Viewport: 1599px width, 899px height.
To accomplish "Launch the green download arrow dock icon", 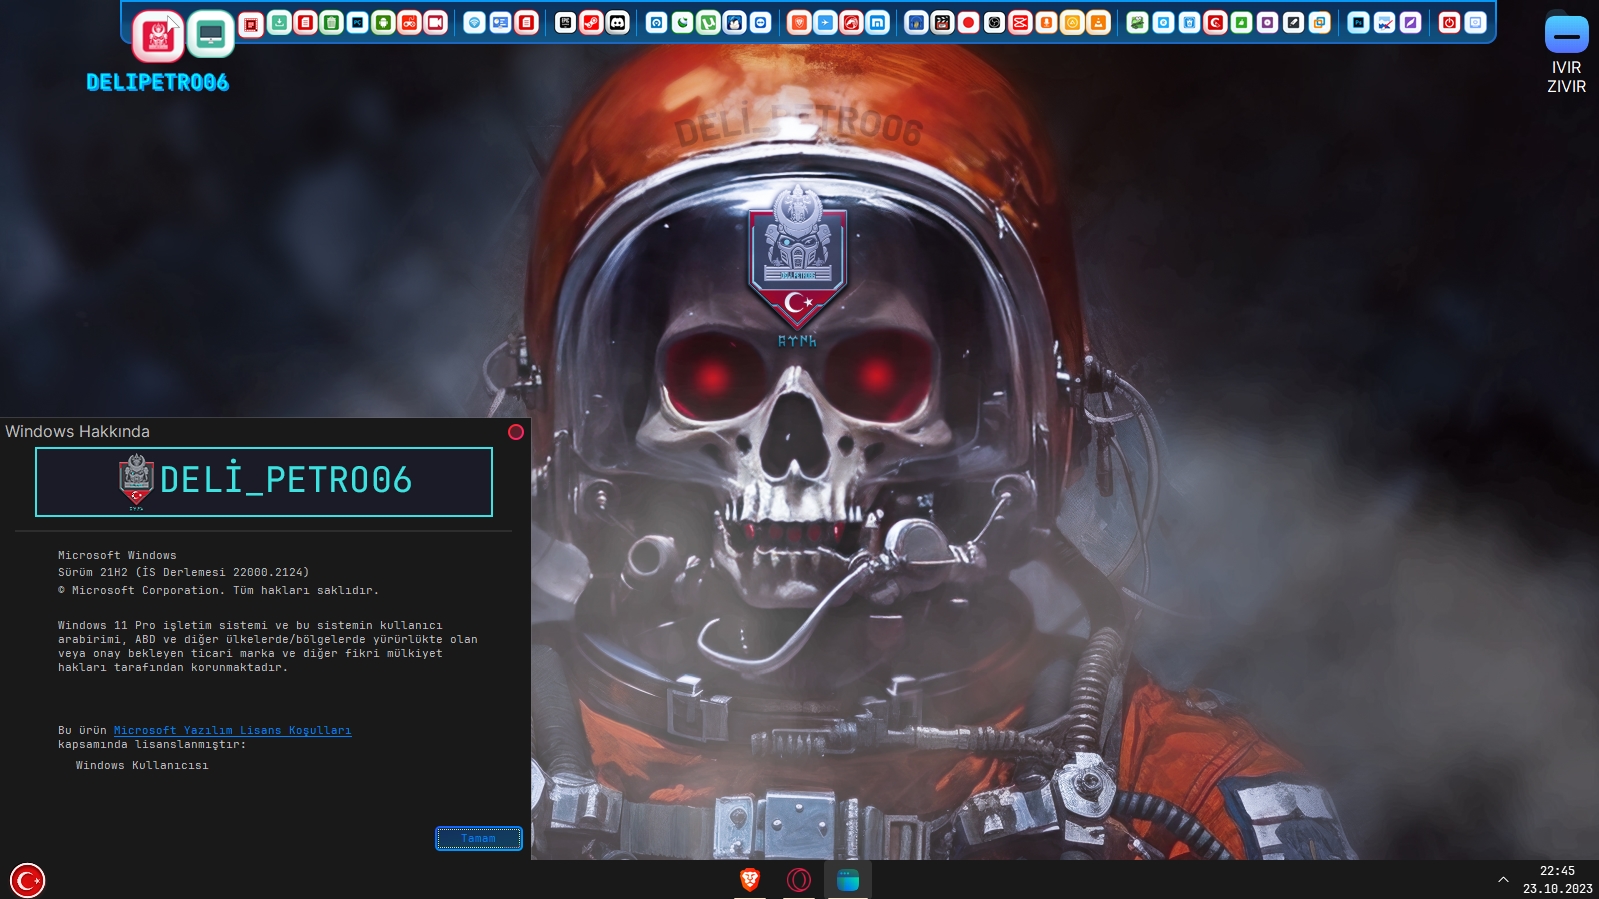I will click(279, 22).
